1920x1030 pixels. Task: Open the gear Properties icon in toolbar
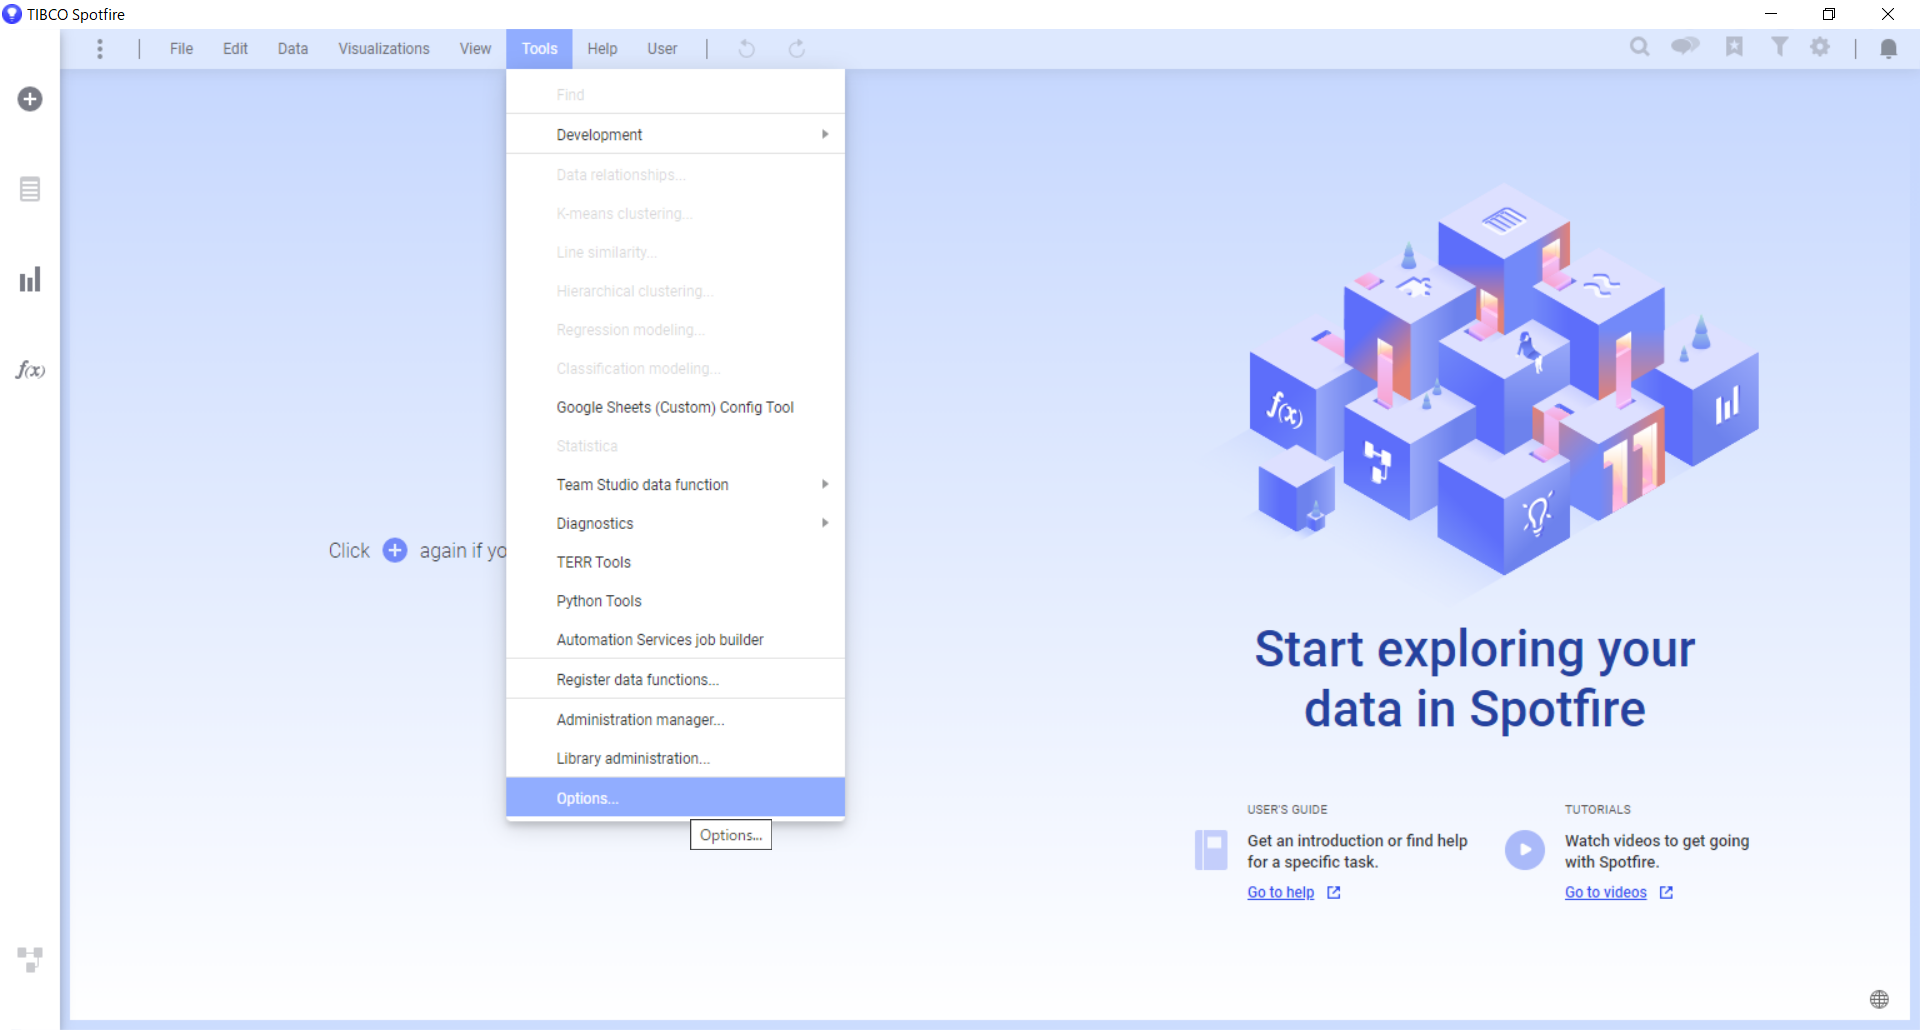pyautogui.click(x=1821, y=47)
